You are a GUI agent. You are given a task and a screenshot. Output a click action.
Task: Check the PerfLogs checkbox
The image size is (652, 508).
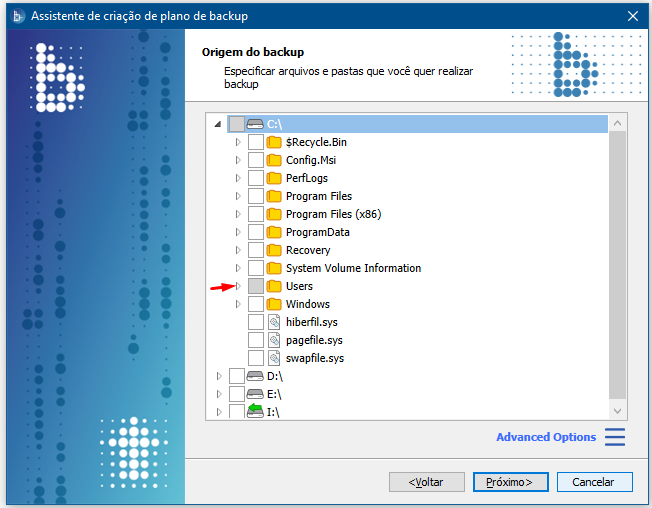pyautogui.click(x=256, y=178)
